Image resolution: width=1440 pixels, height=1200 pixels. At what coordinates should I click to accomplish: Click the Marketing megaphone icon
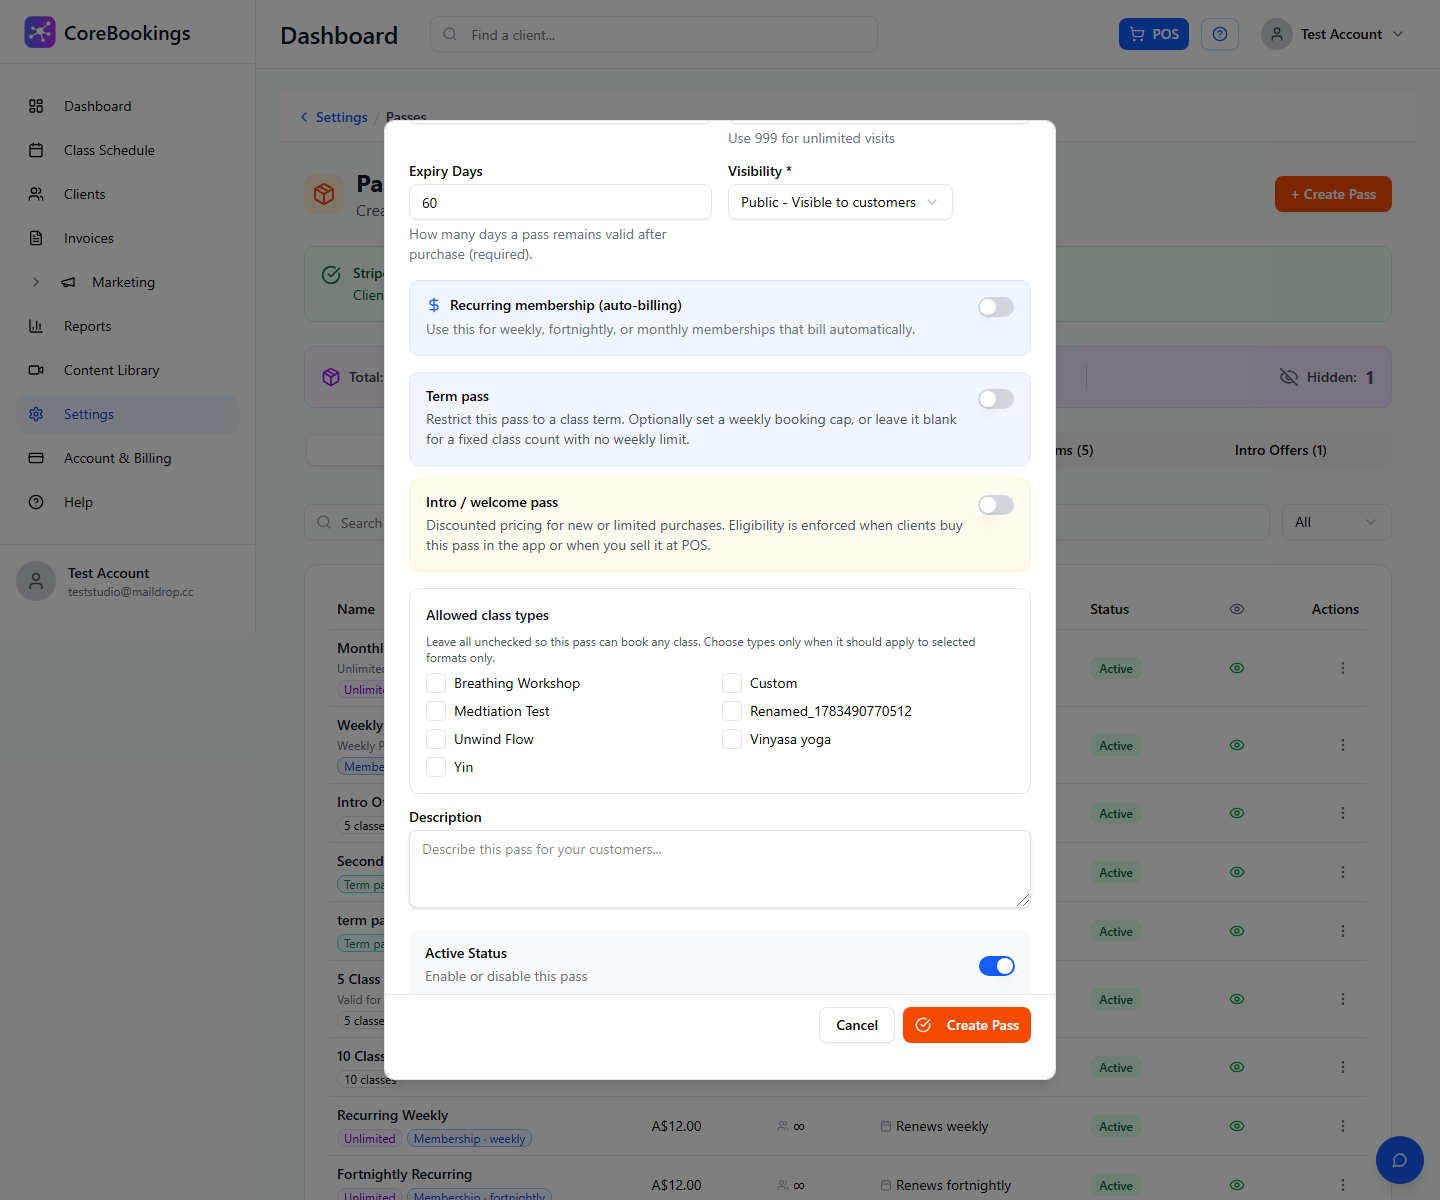click(68, 282)
